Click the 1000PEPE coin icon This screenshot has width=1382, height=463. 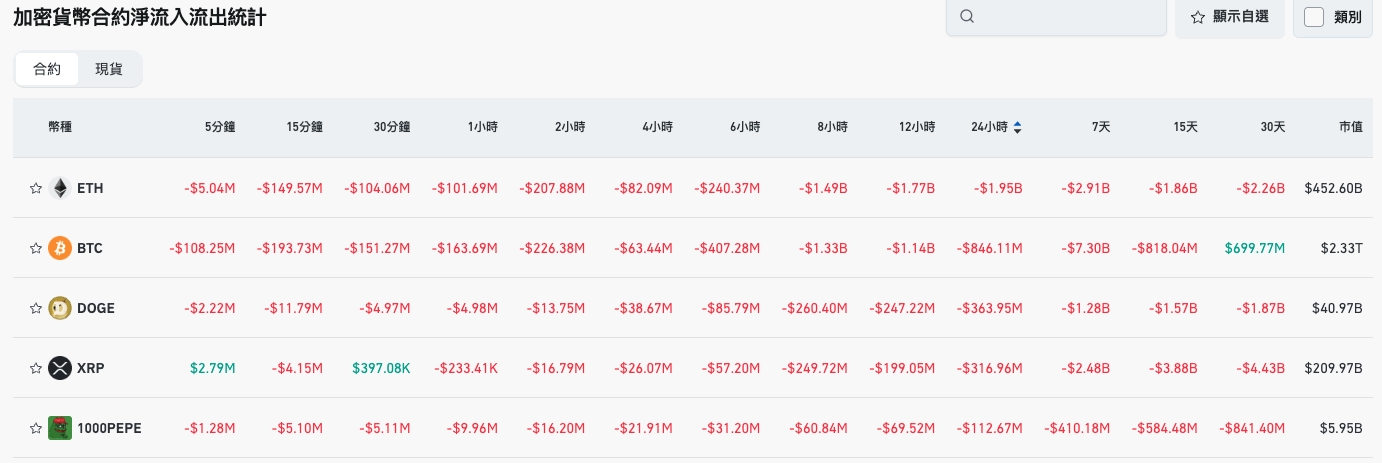(60, 428)
